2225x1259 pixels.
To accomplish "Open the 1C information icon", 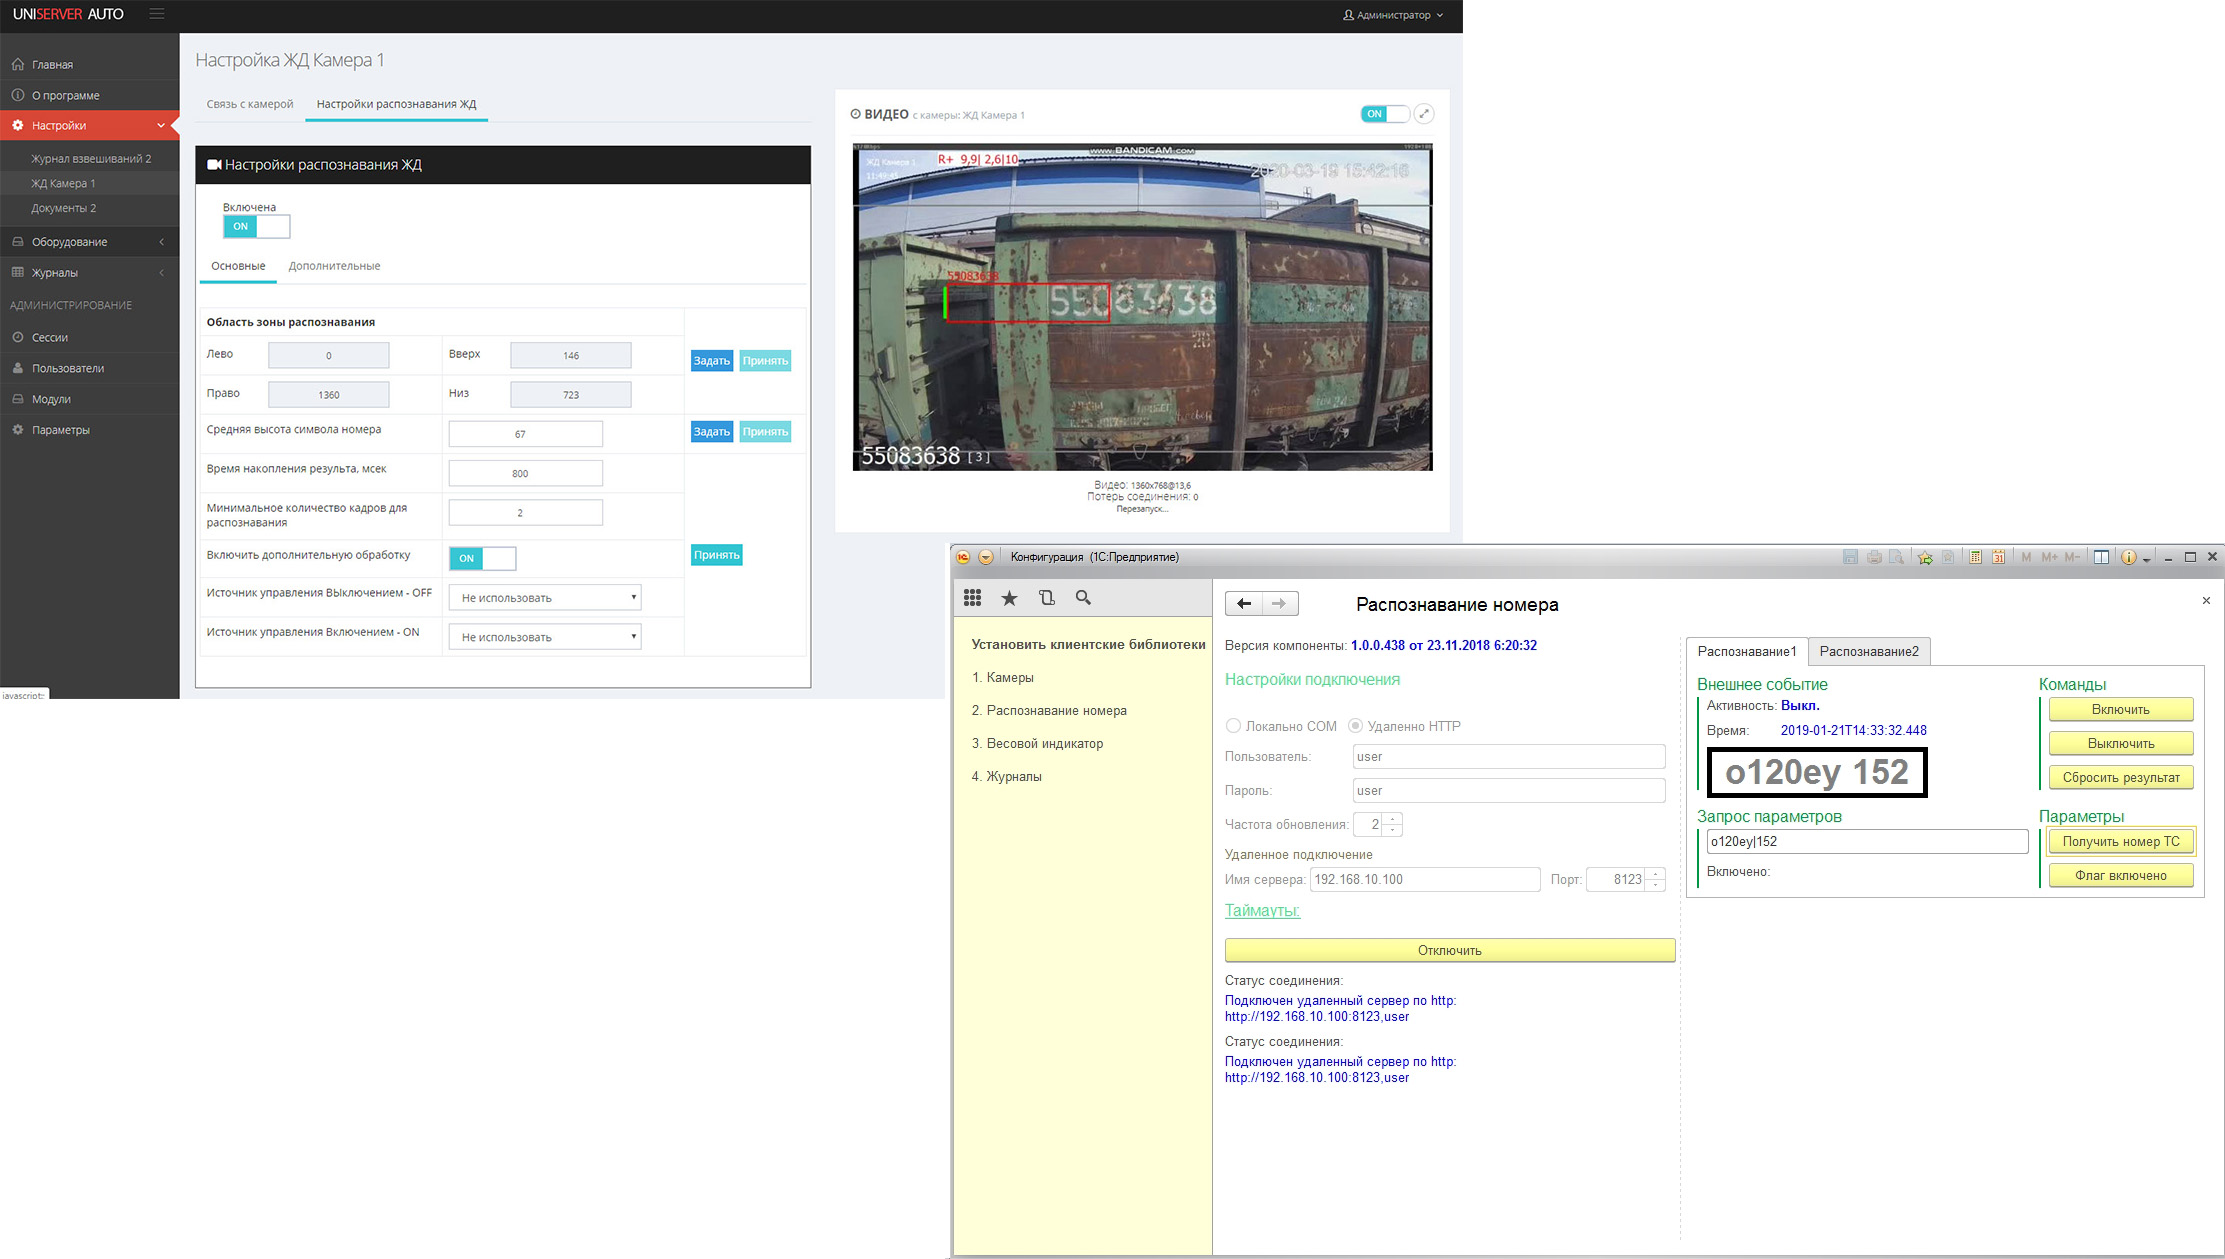I will point(2128,557).
